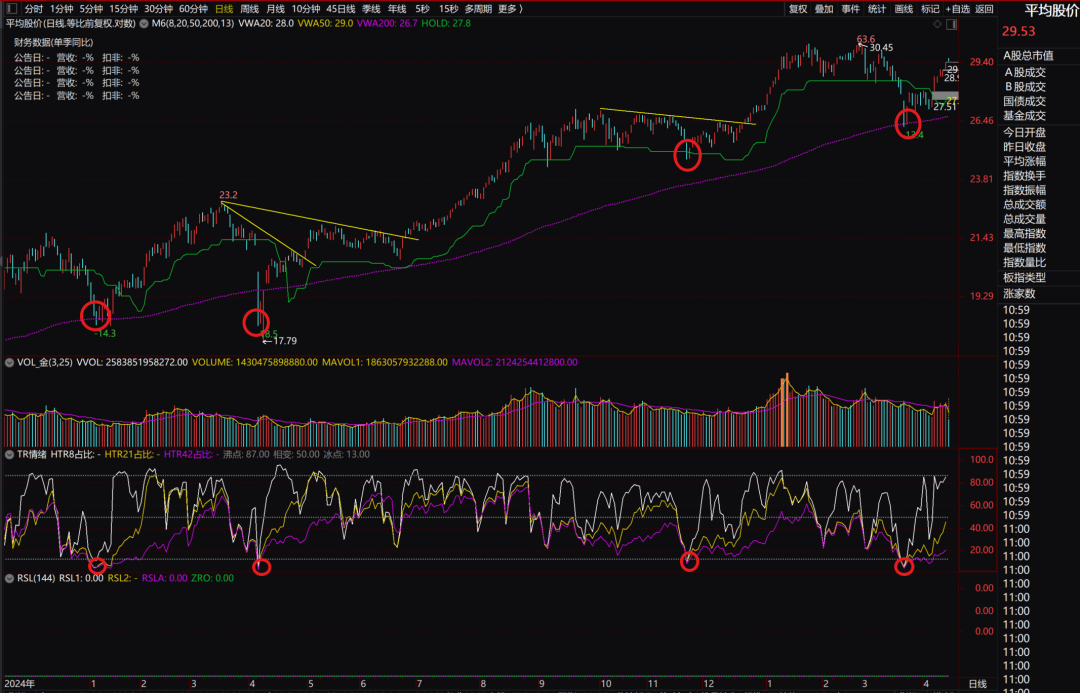
Task: Click the 2024年 date axis label
Action: [x=19, y=684]
